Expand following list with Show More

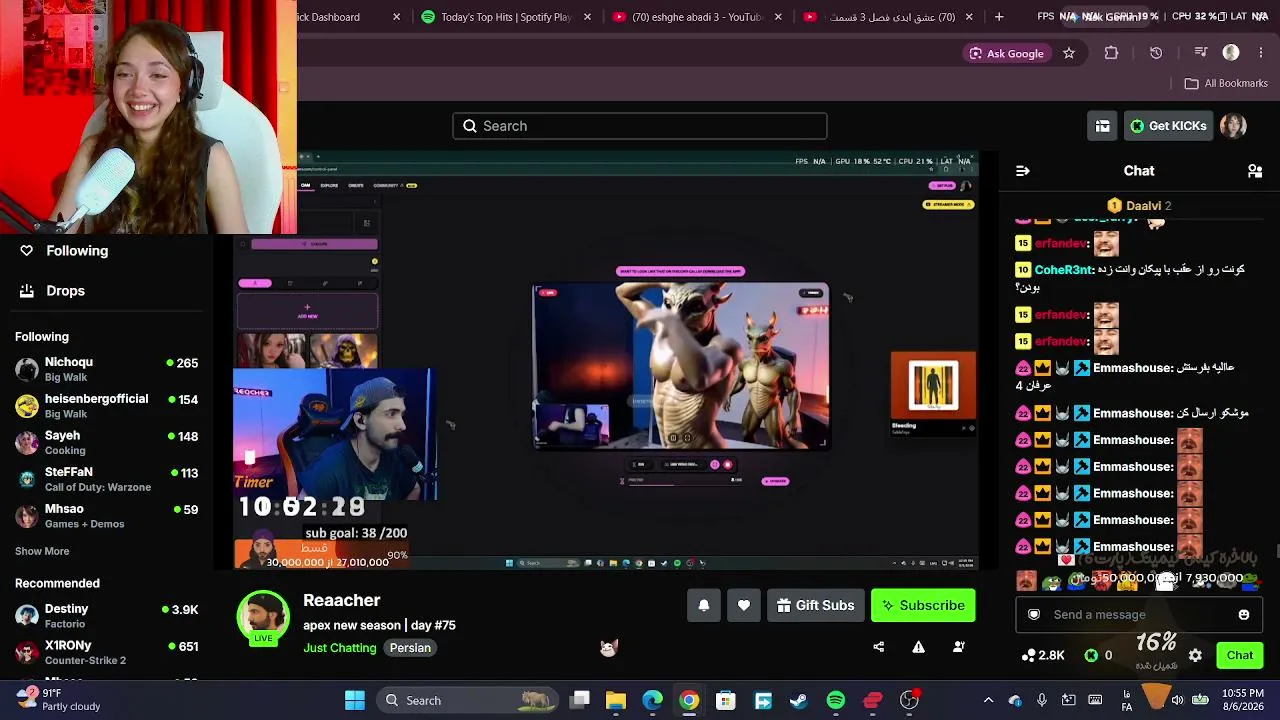point(42,551)
